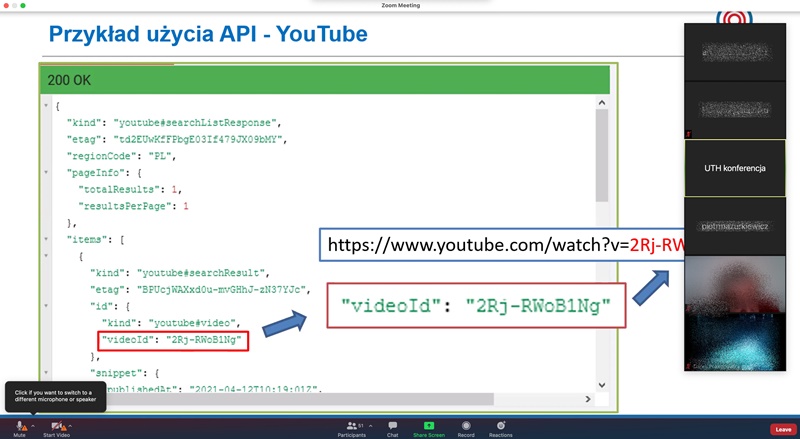Click the "publishedAt" timestamp line
The height and width of the screenshot is (439, 800).
click(x=215, y=388)
